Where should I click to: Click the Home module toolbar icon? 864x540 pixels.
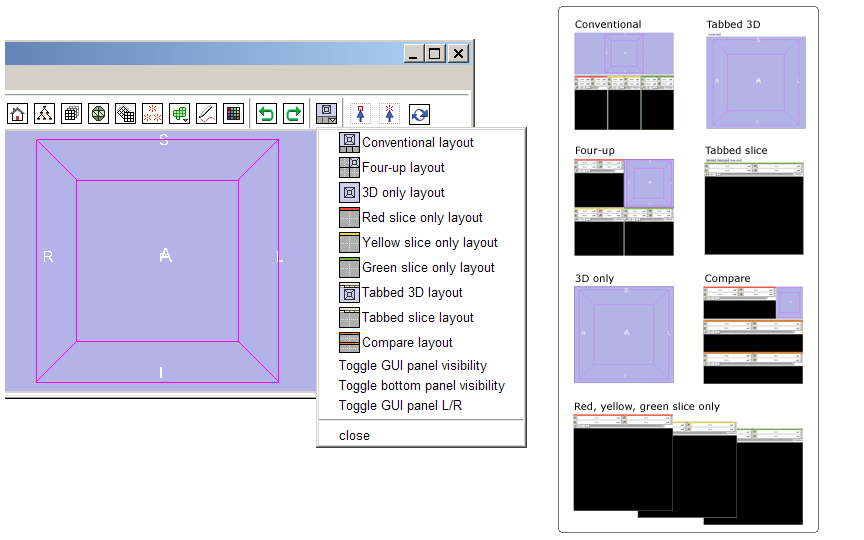click(17, 114)
